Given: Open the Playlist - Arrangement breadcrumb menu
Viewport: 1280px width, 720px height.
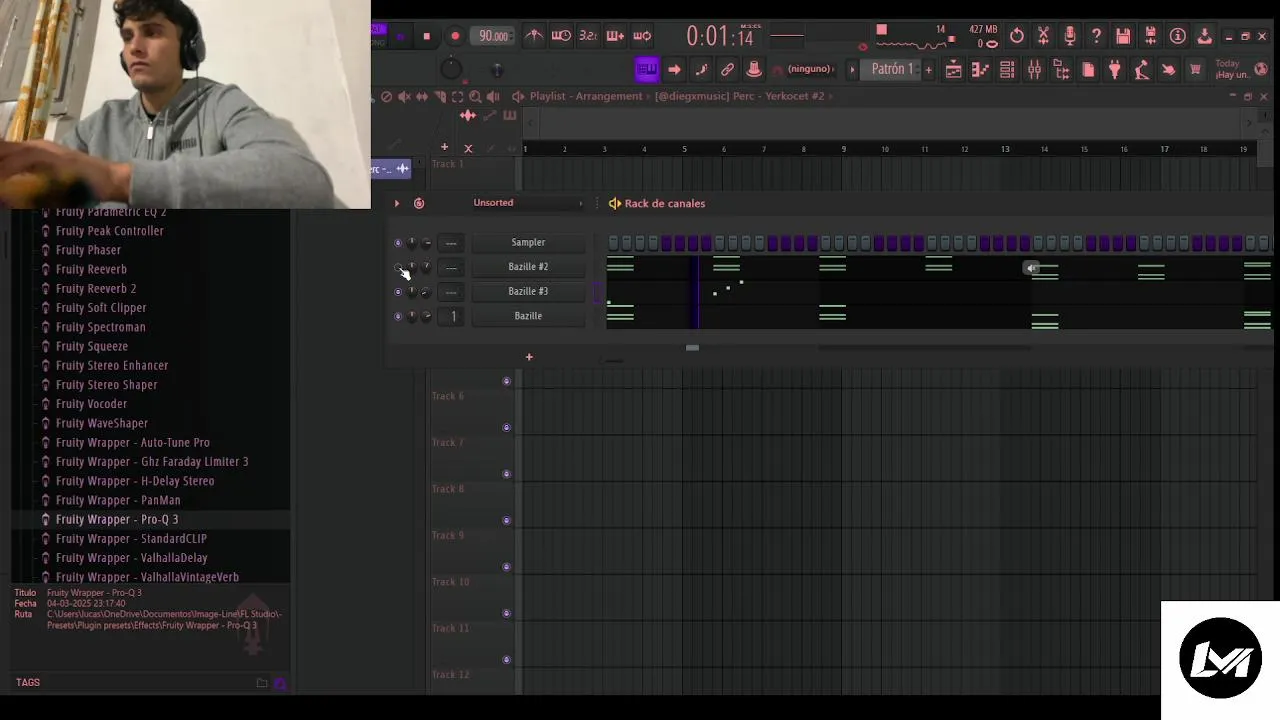Looking at the screenshot, I should (586, 96).
